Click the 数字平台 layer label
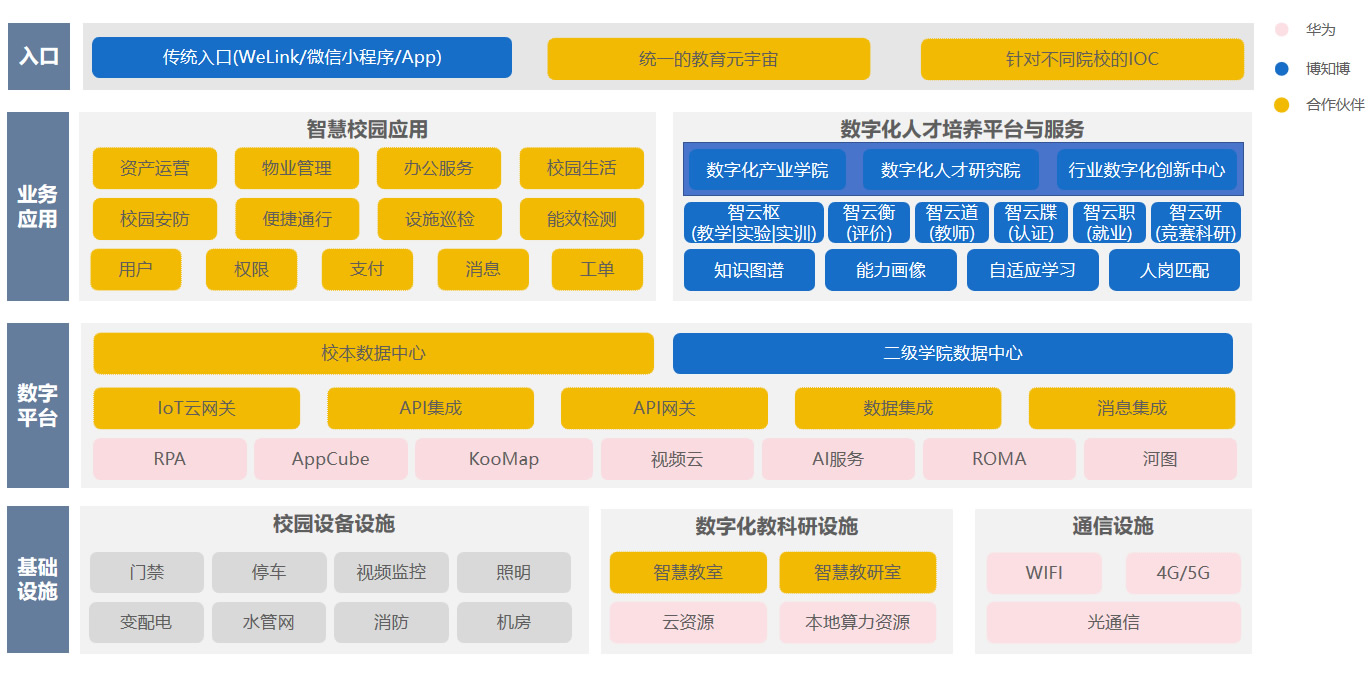 (38, 405)
